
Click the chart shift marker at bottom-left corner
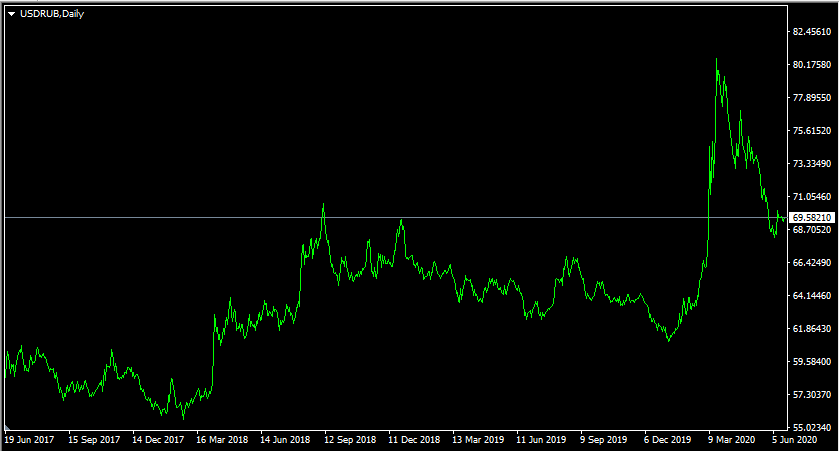[x=7, y=428]
